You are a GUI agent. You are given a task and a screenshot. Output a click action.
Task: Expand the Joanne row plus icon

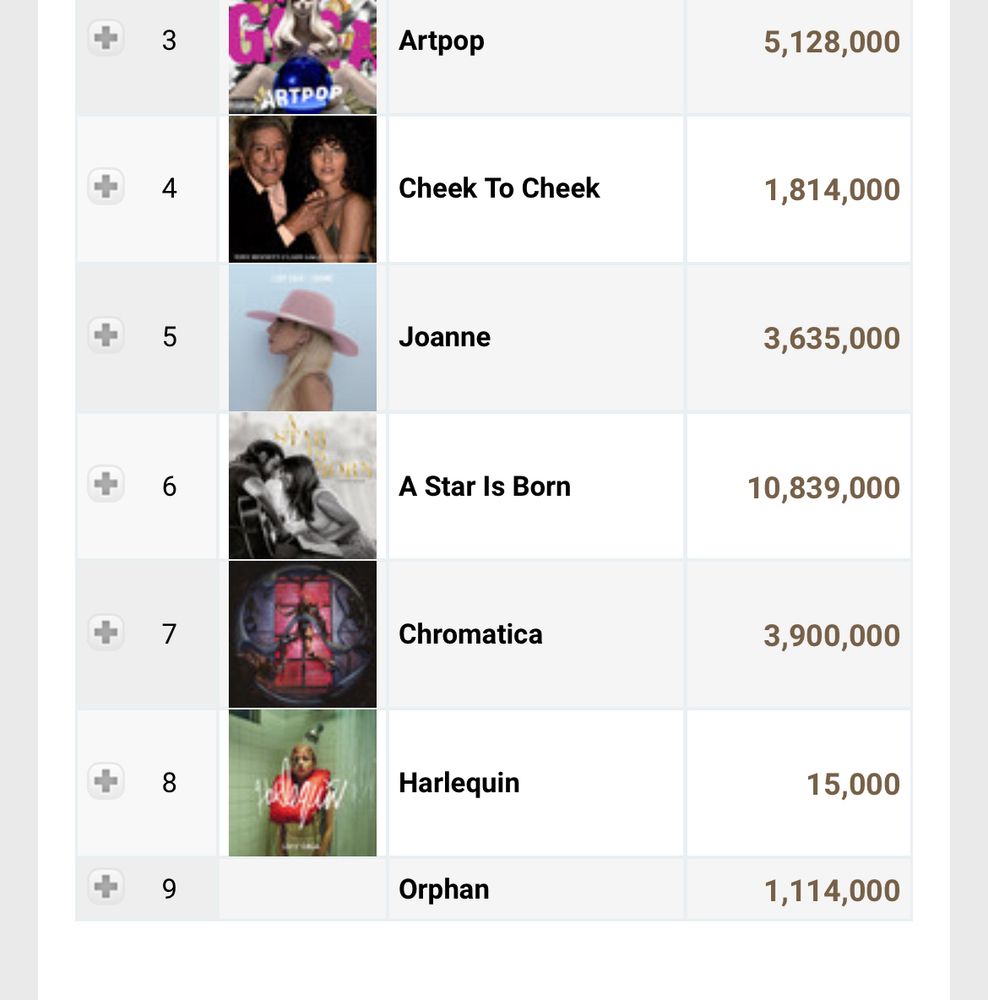(x=106, y=335)
